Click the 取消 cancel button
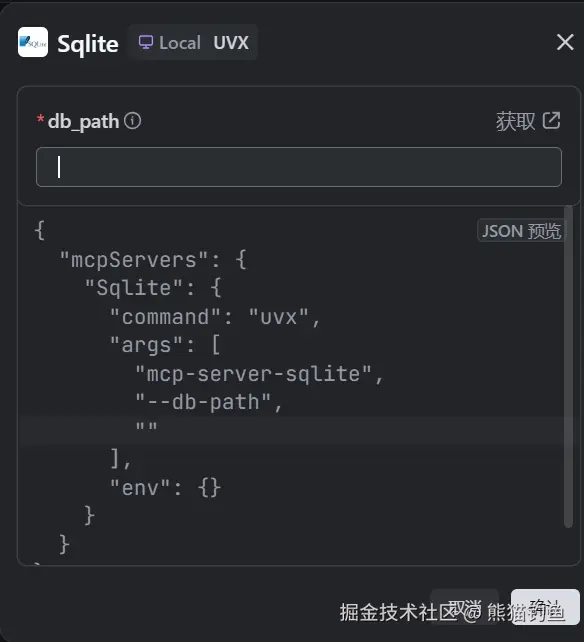 point(464,608)
